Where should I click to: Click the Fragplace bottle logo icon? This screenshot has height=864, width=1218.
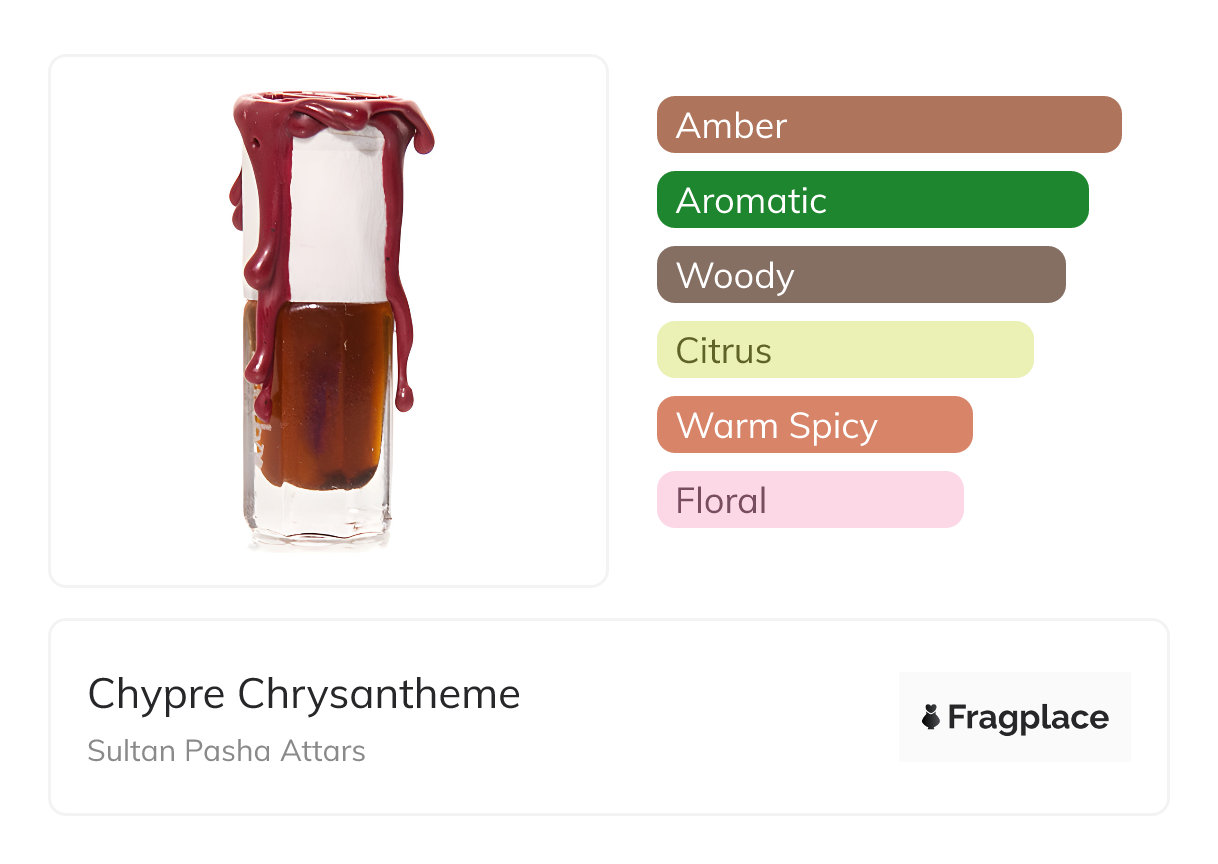pos(931,717)
